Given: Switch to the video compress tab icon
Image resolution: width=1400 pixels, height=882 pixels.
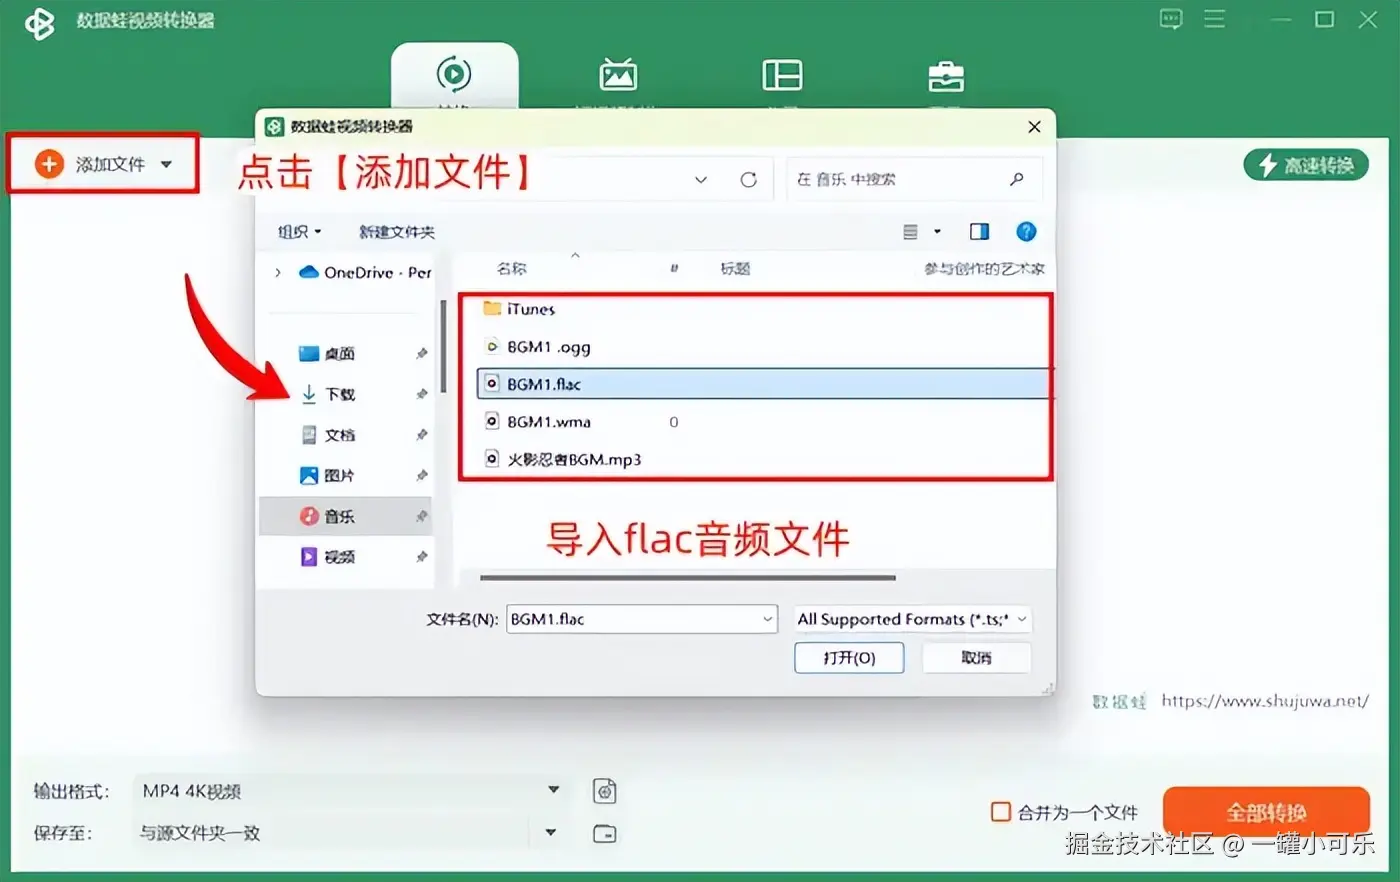Looking at the screenshot, I should pyautogui.click(x=618, y=75).
